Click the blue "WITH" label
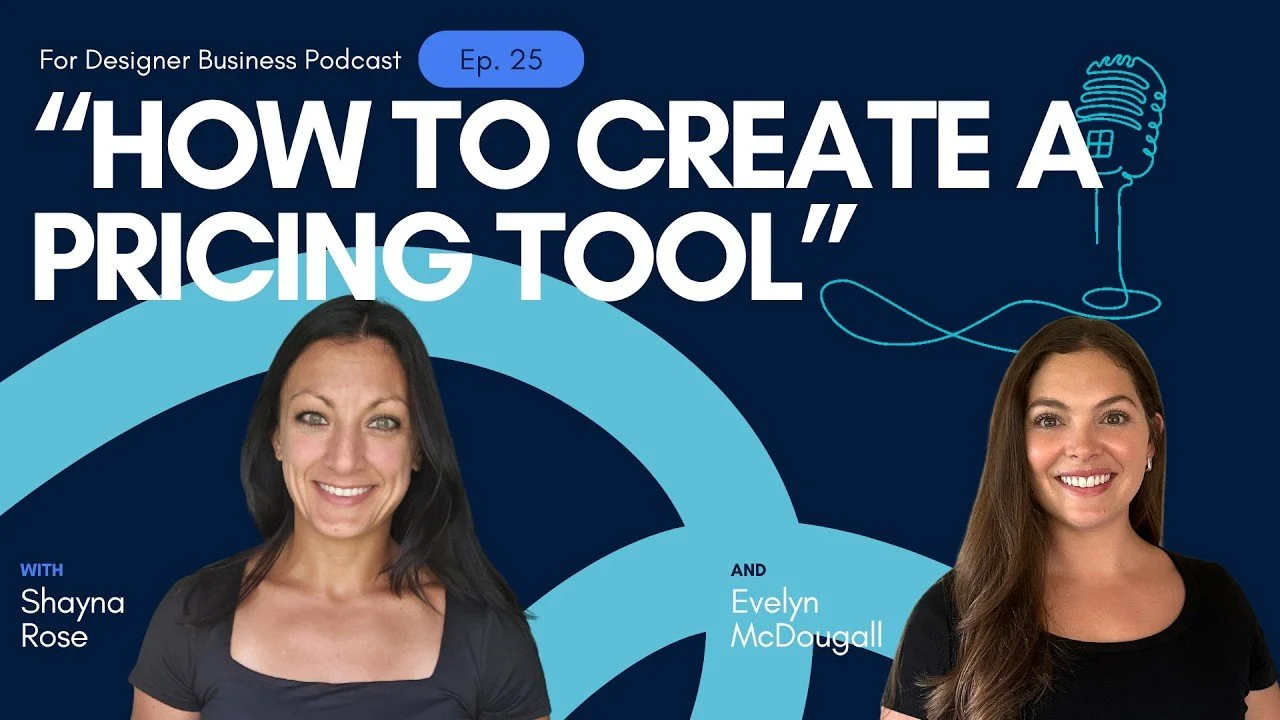This screenshot has width=1280, height=720. [x=42, y=570]
